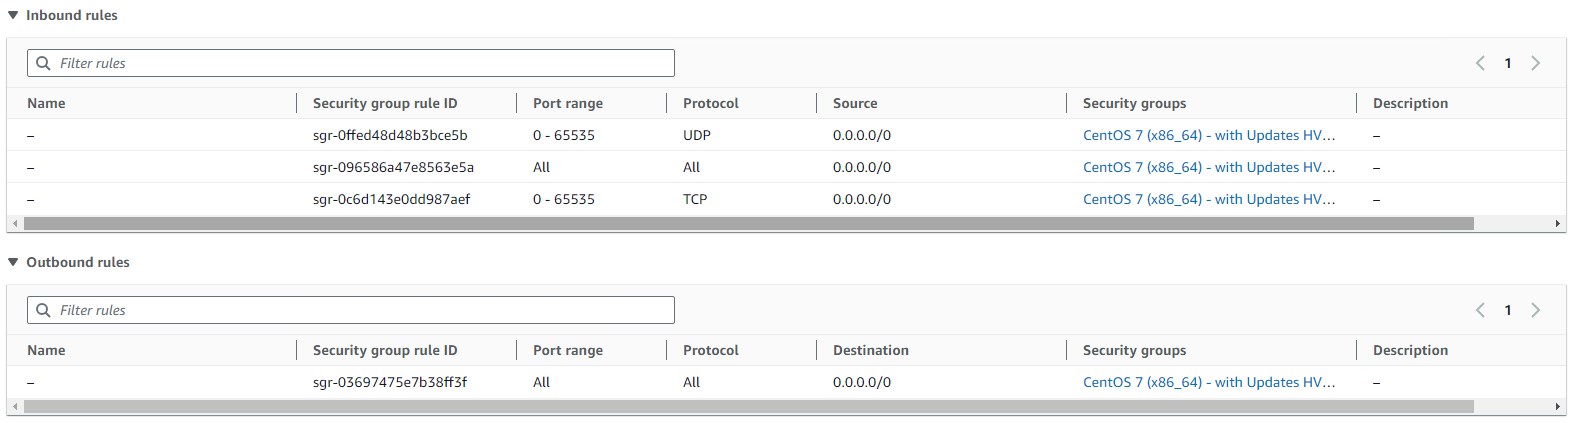This screenshot has width=1572, height=423.
Task: Sort inbound rules by Port range header
Action: [x=568, y=103]
